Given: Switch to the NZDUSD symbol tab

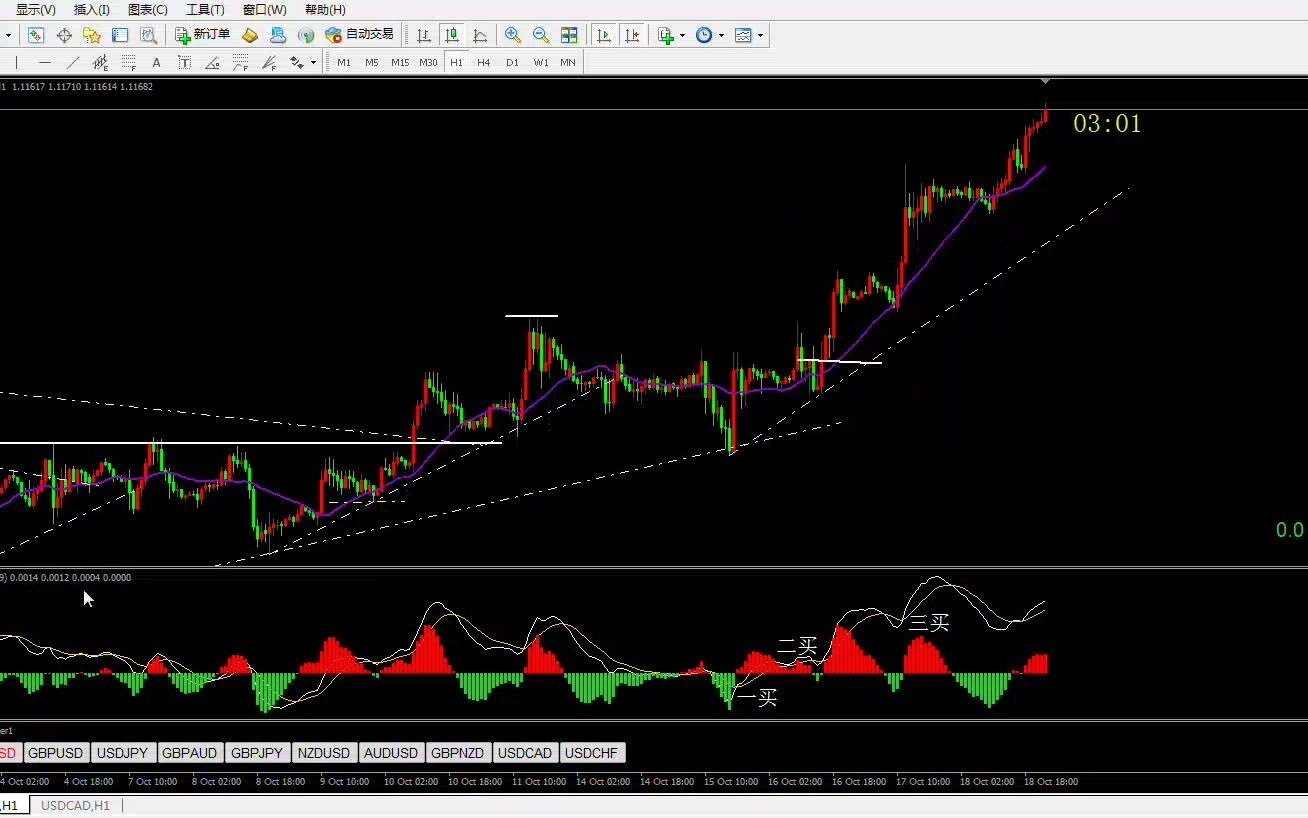Looking at the screenshot, I should pyautogui.click(x=325, y=753).
